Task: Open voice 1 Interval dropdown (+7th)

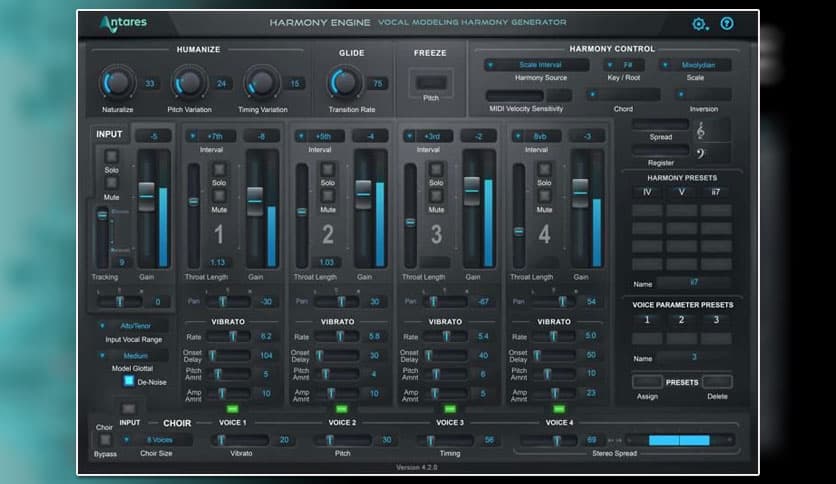Action: point(211,136)
